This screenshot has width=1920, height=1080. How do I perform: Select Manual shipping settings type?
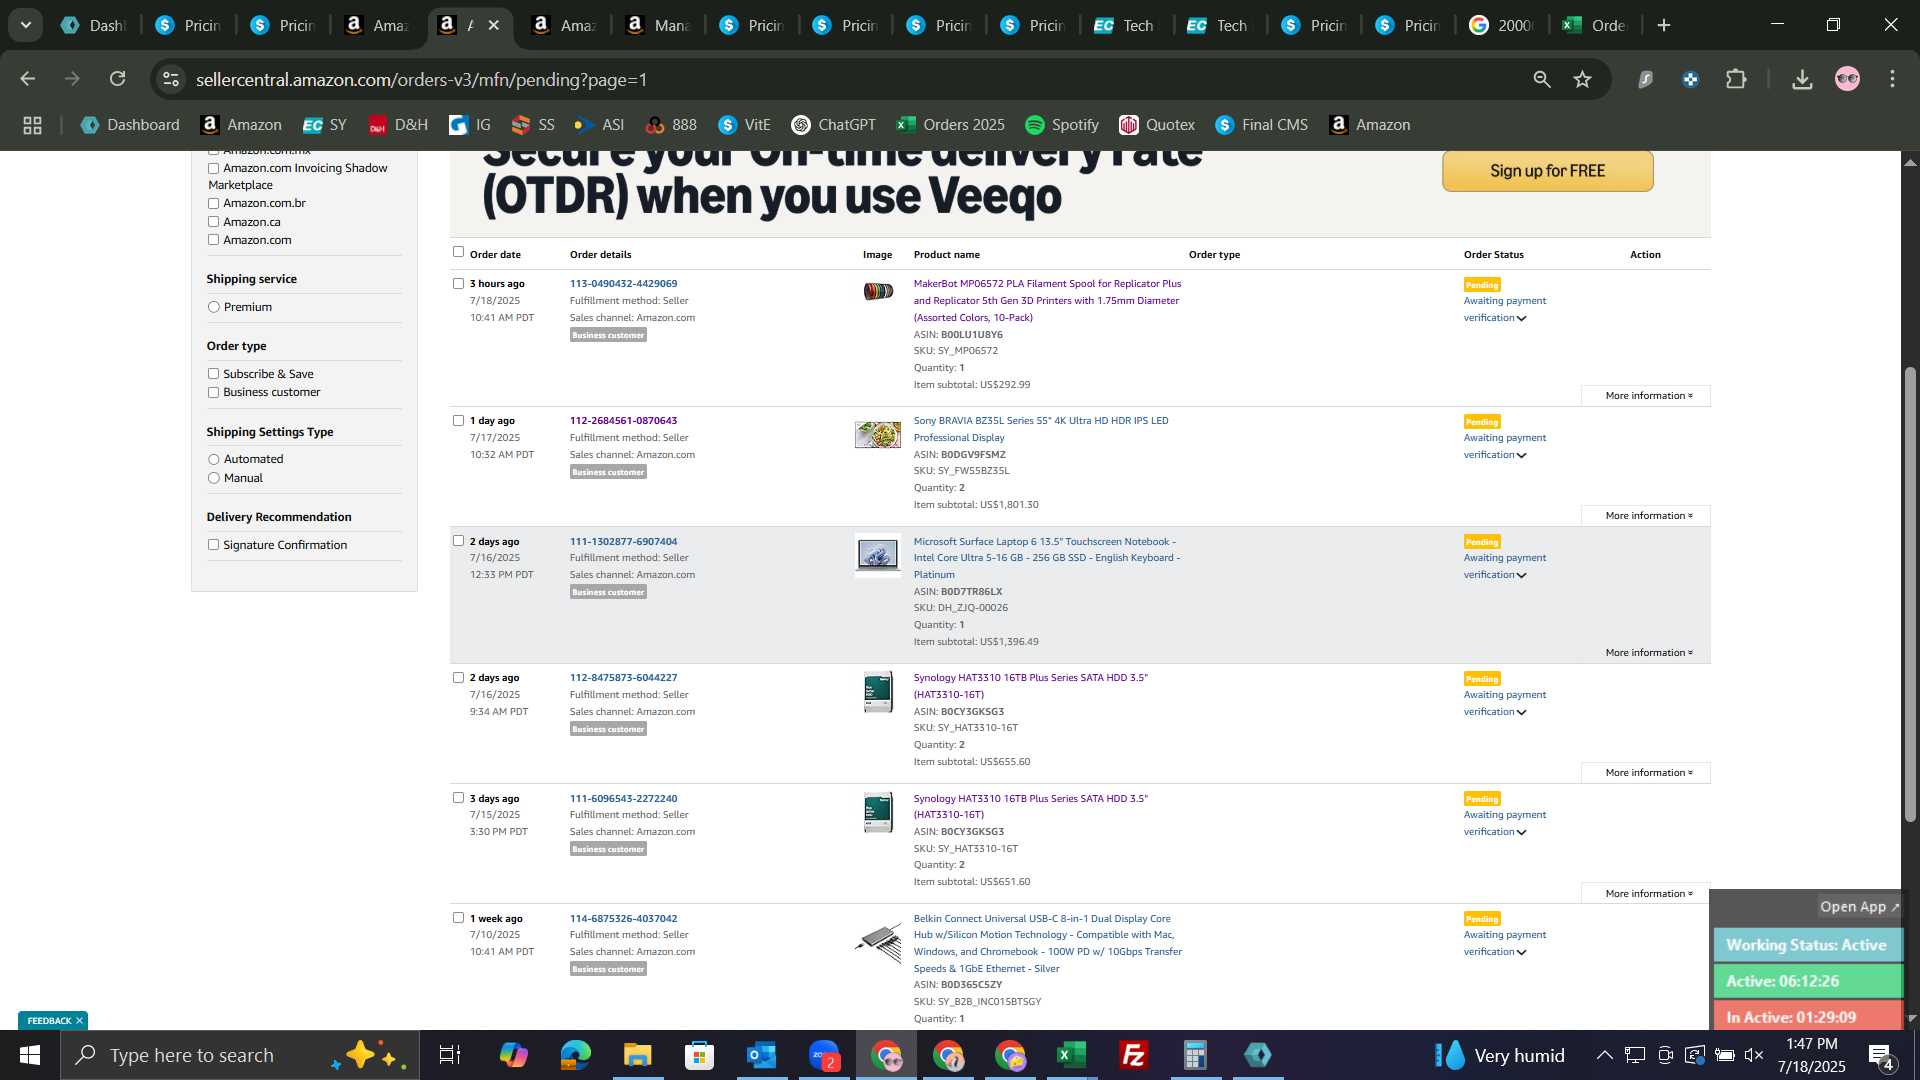point(213,479)
